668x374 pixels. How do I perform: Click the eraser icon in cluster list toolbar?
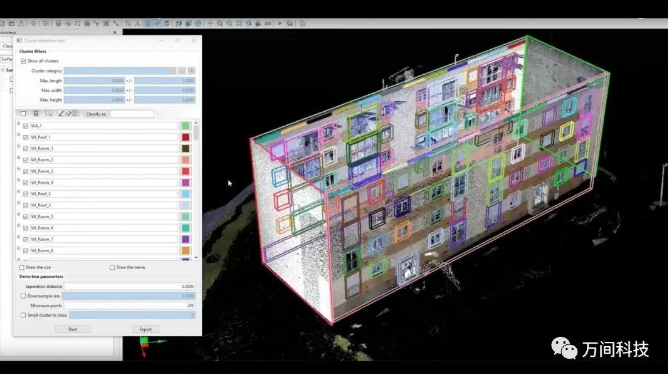point(68,113)
